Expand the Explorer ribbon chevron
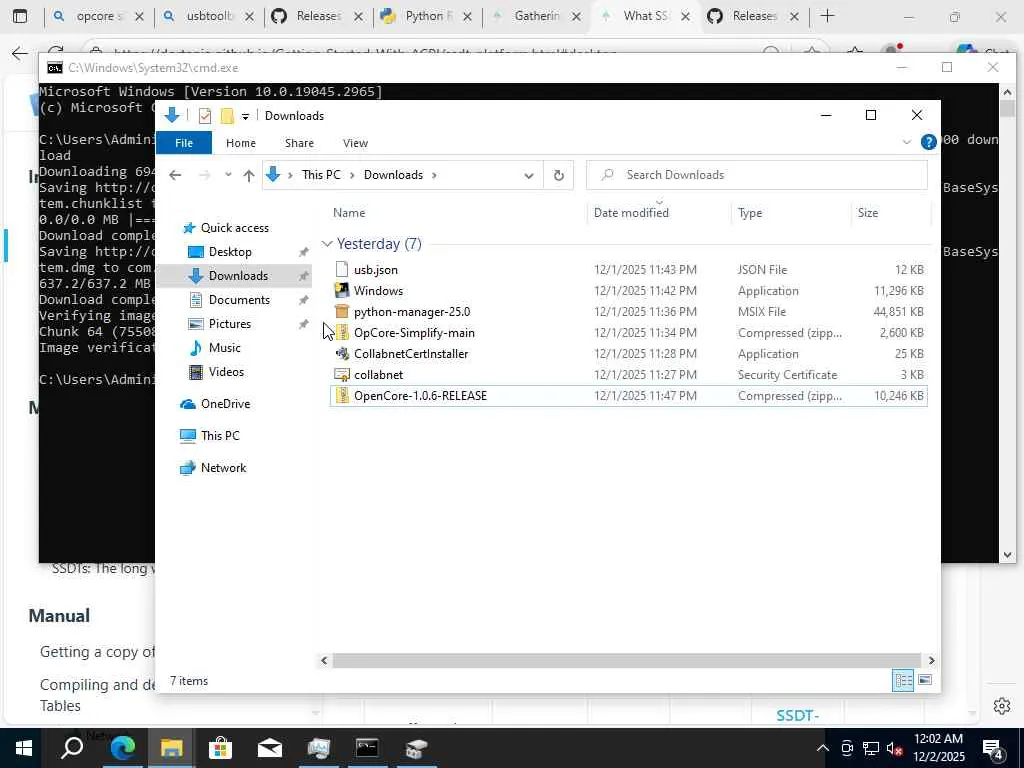This screenshot has width=1024, height=768. pos(906,142)
